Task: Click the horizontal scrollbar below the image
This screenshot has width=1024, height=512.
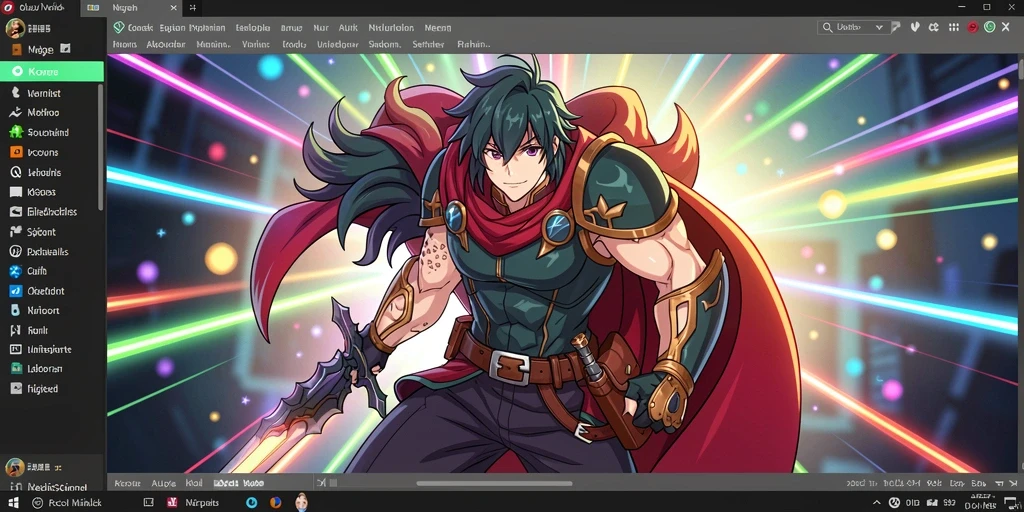Action: [494, 483]
